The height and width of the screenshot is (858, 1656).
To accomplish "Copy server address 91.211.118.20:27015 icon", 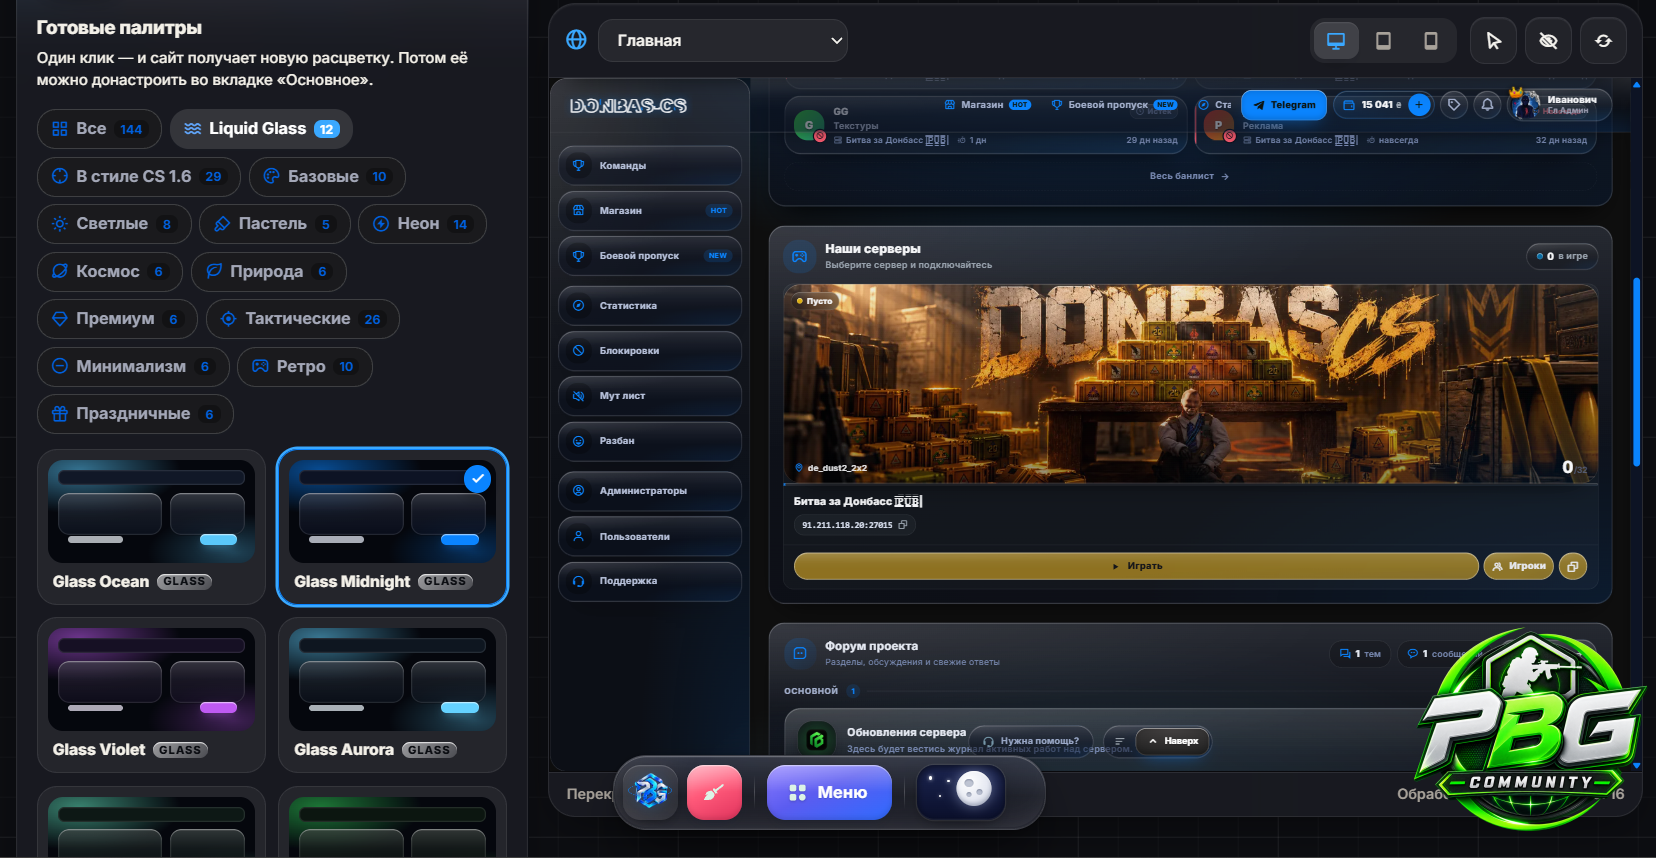I will [x=903, y=525].
